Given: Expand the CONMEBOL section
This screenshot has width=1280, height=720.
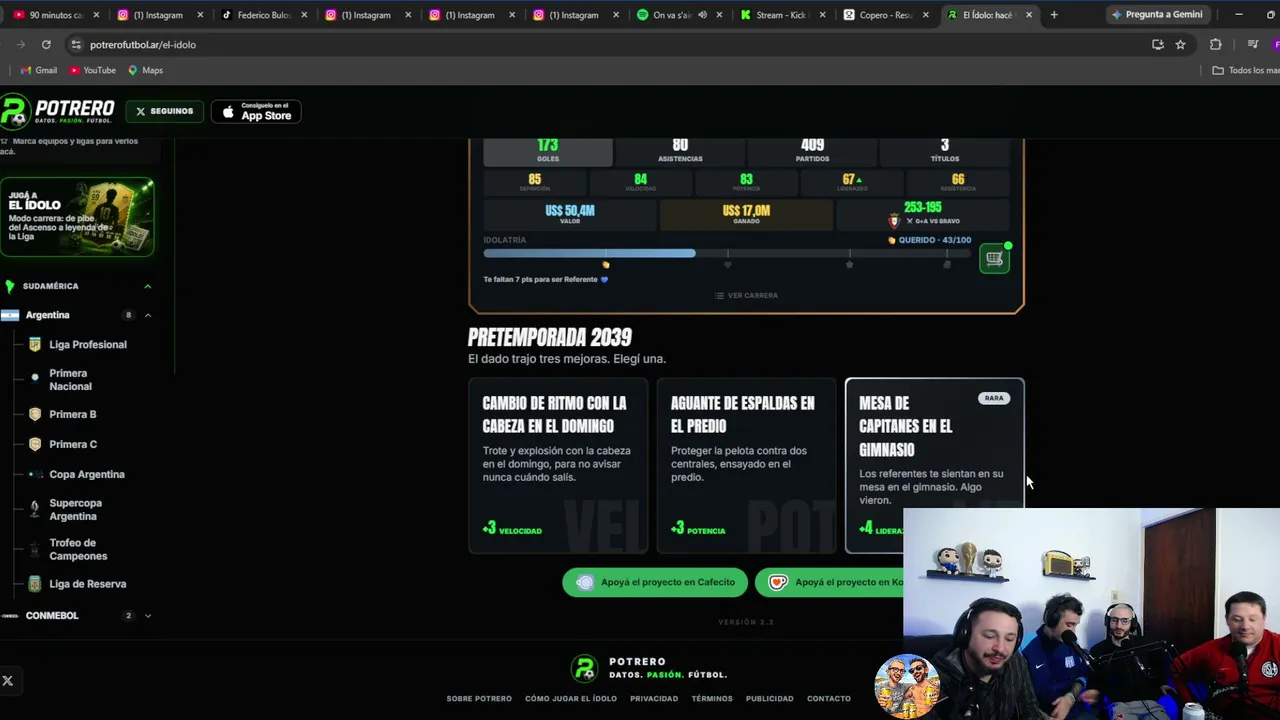Looking at the screenshot, I should click(x=148, y=616).
